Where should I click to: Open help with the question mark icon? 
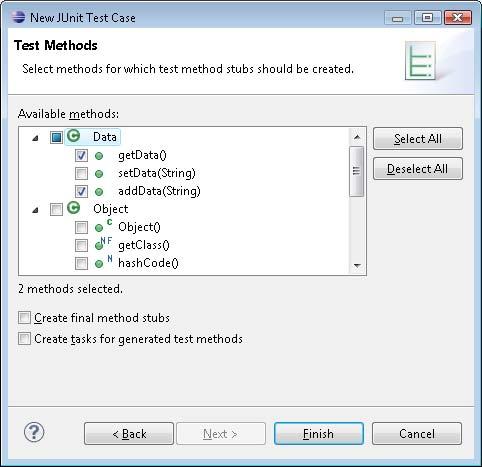coord(34,432)
